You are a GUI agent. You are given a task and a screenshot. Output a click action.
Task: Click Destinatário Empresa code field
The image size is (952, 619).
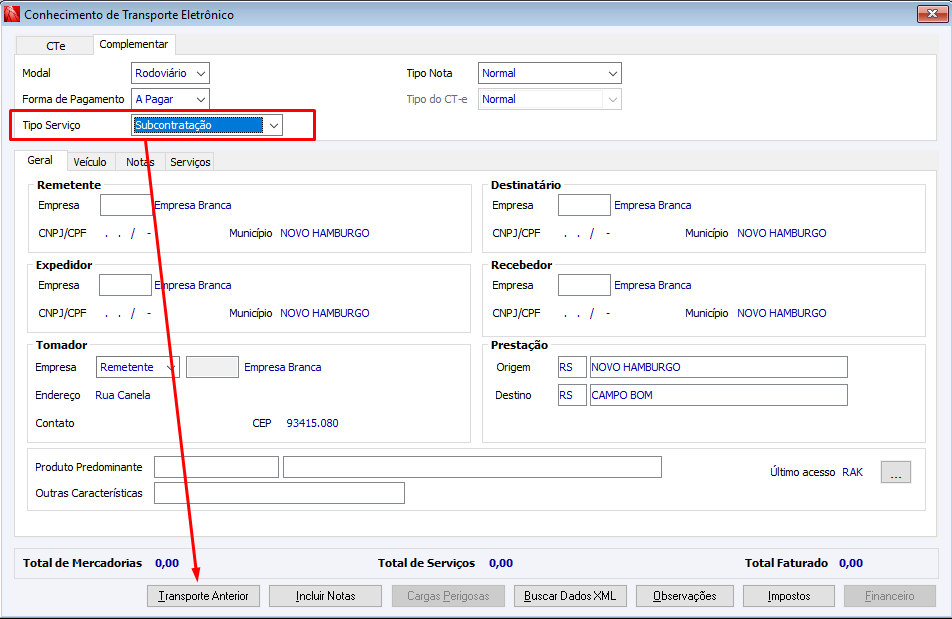[x=584, y=205]
